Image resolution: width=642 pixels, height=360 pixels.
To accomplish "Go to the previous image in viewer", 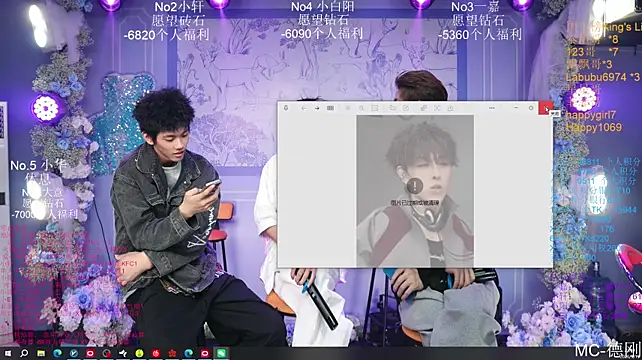I will tap(304, 108).
